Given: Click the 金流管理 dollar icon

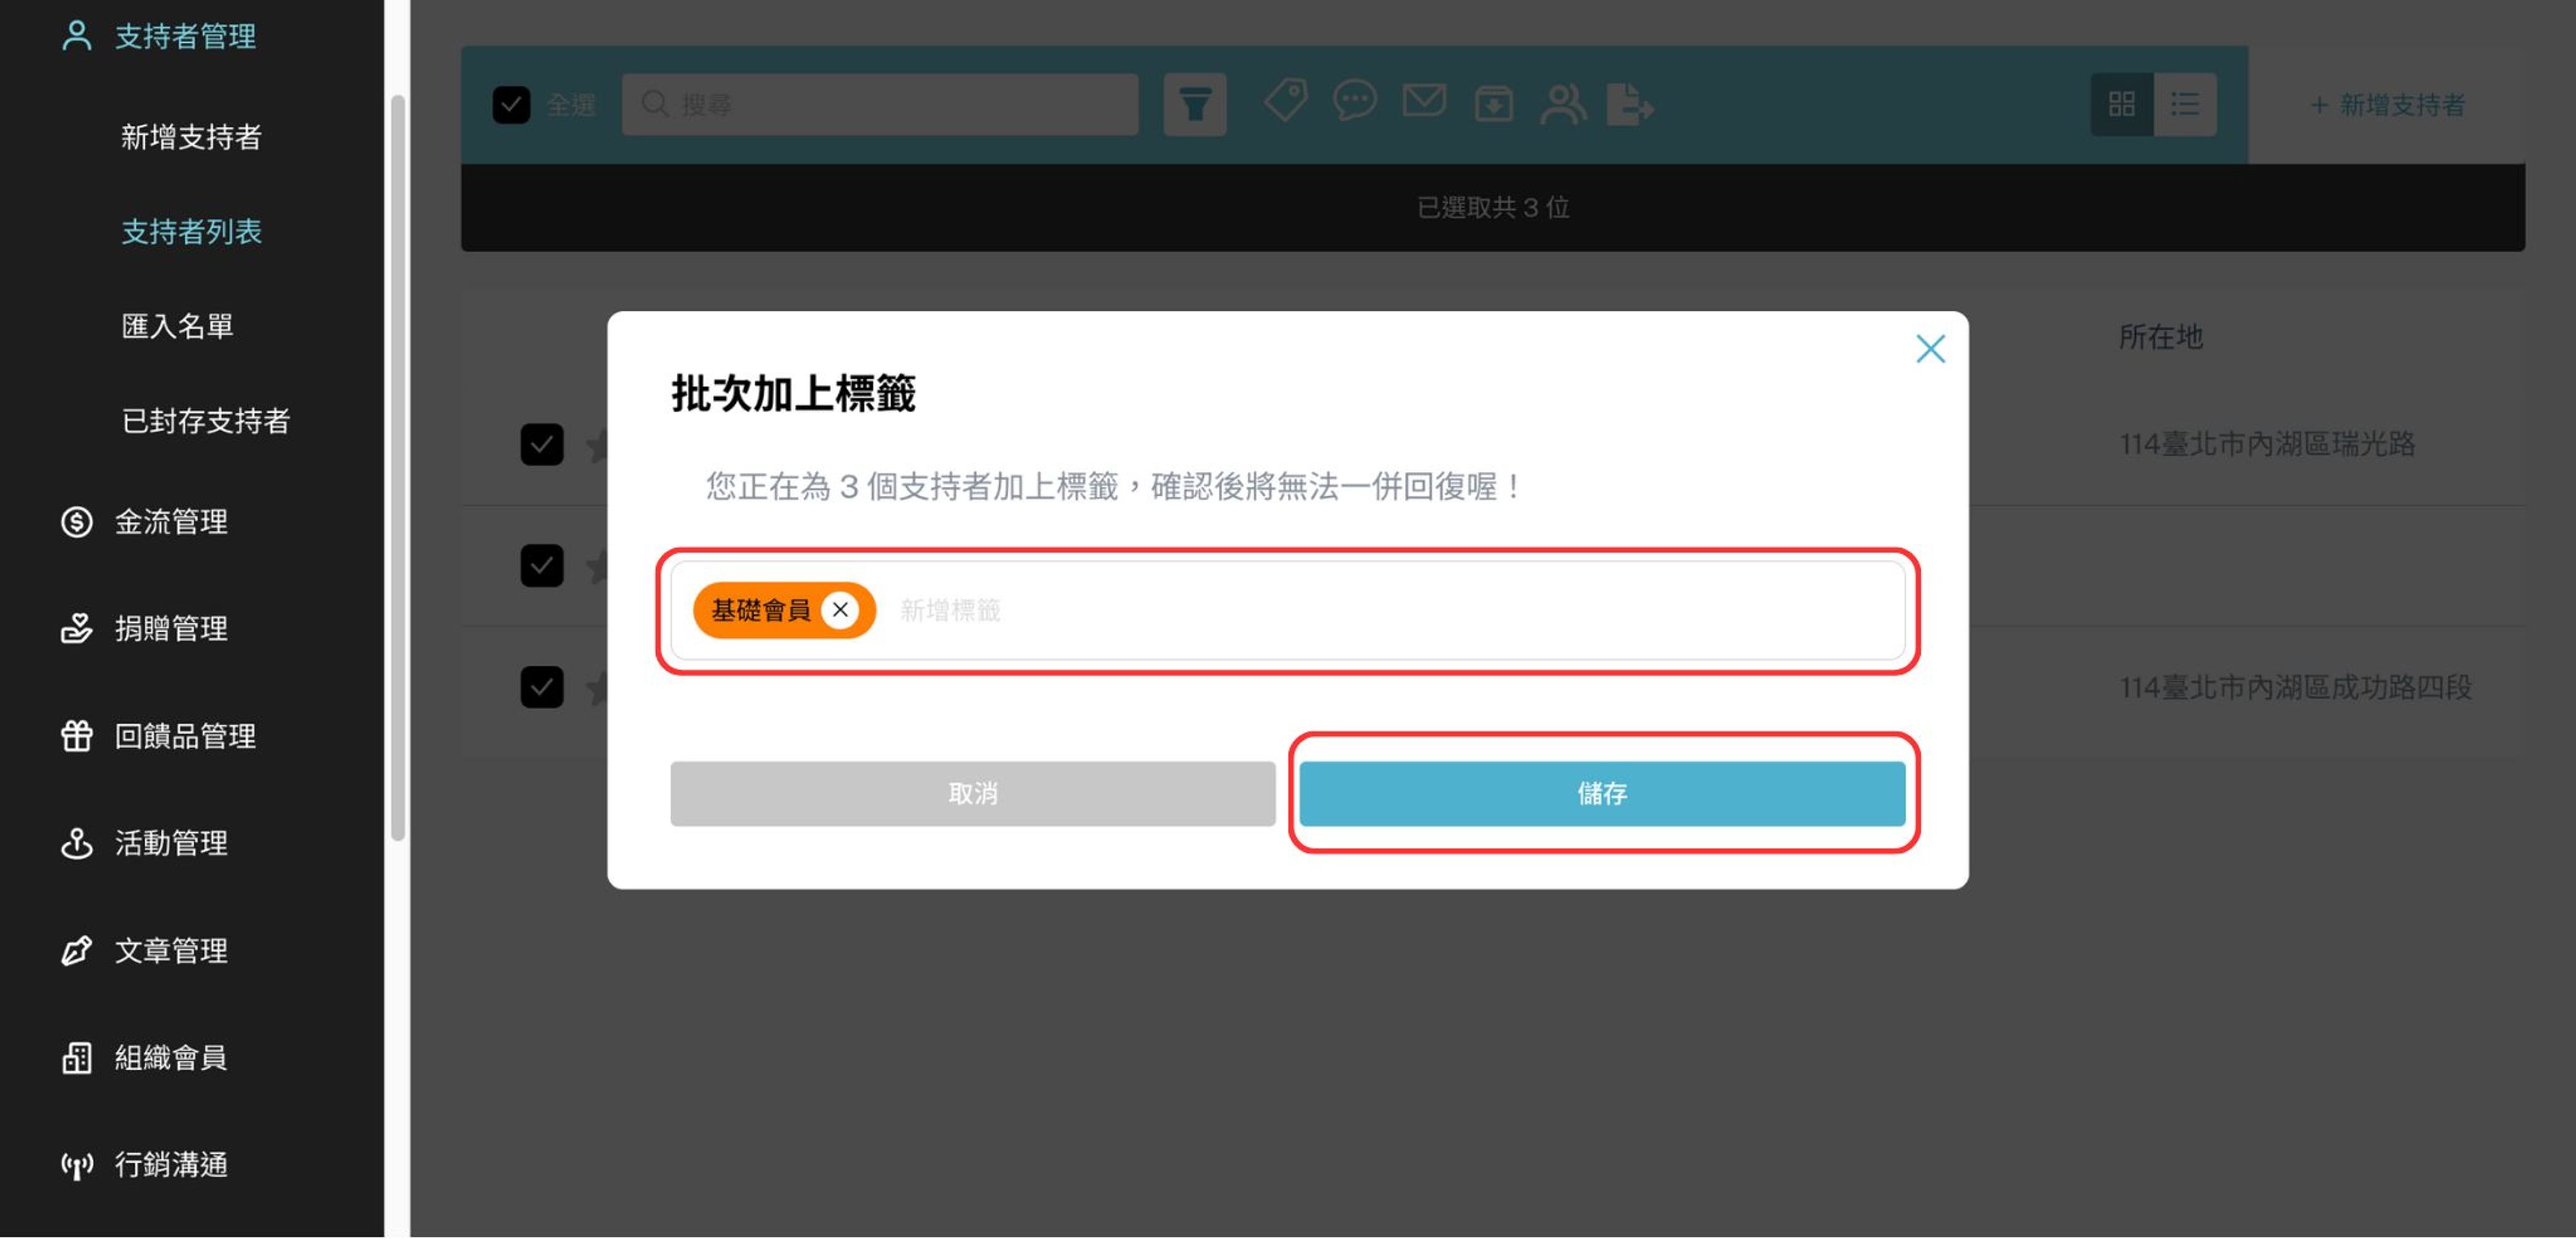Looking at the screenshot, I should pos(77,522).
